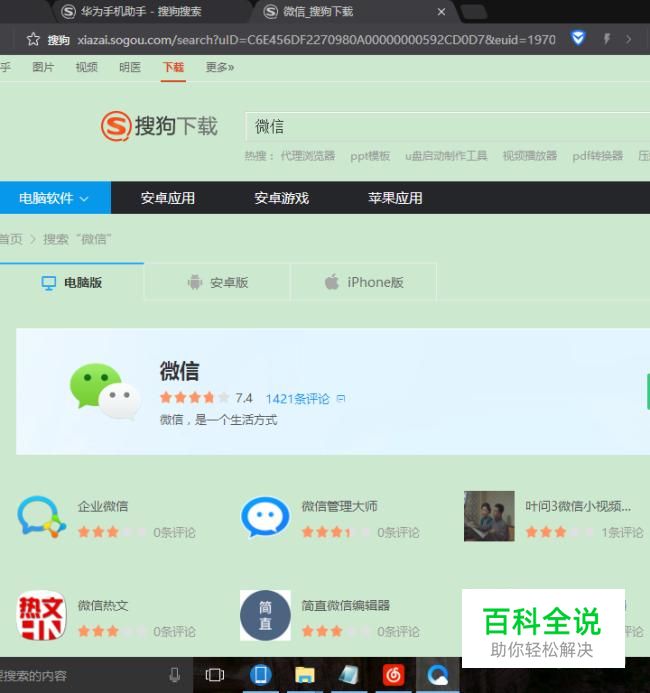The image size is (650, 693).
Task: Click the 企业微信 app icon
Action: 42,517
